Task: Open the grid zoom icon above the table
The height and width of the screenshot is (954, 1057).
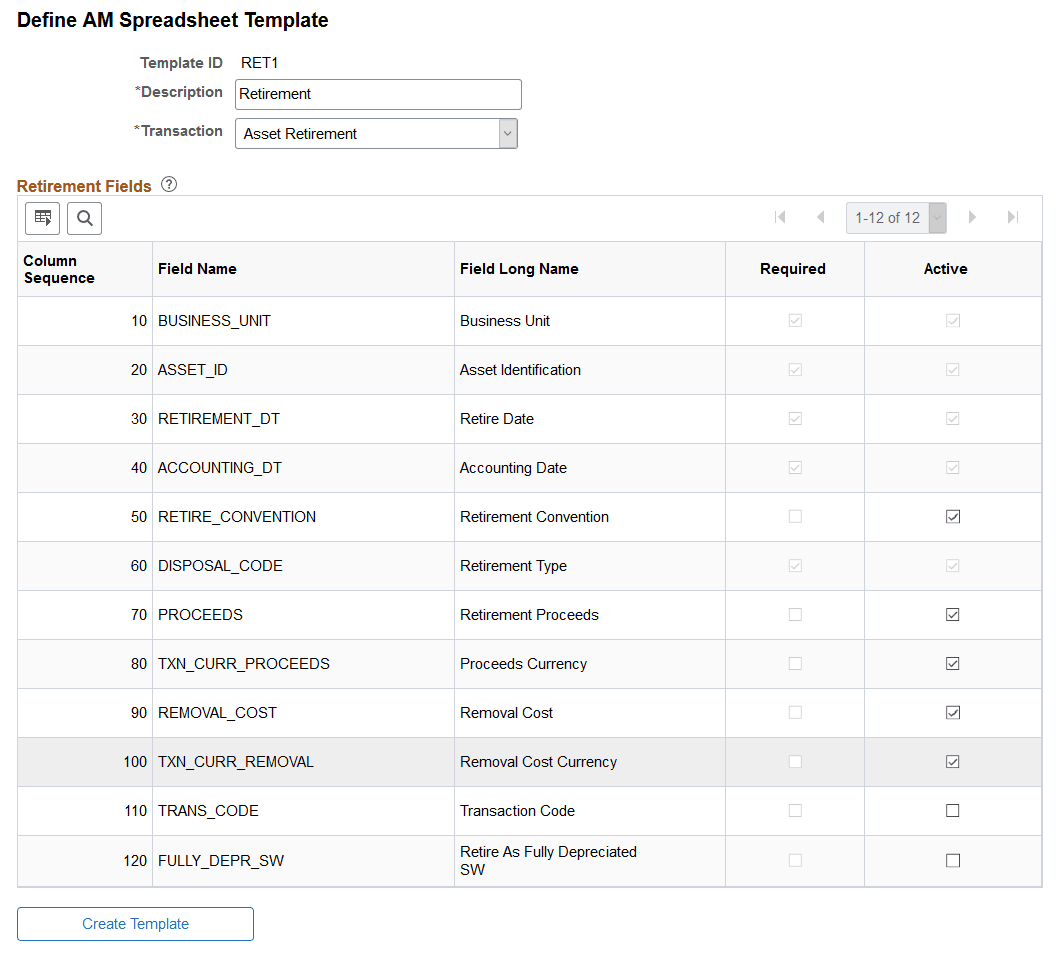Action: pos(42,218)
